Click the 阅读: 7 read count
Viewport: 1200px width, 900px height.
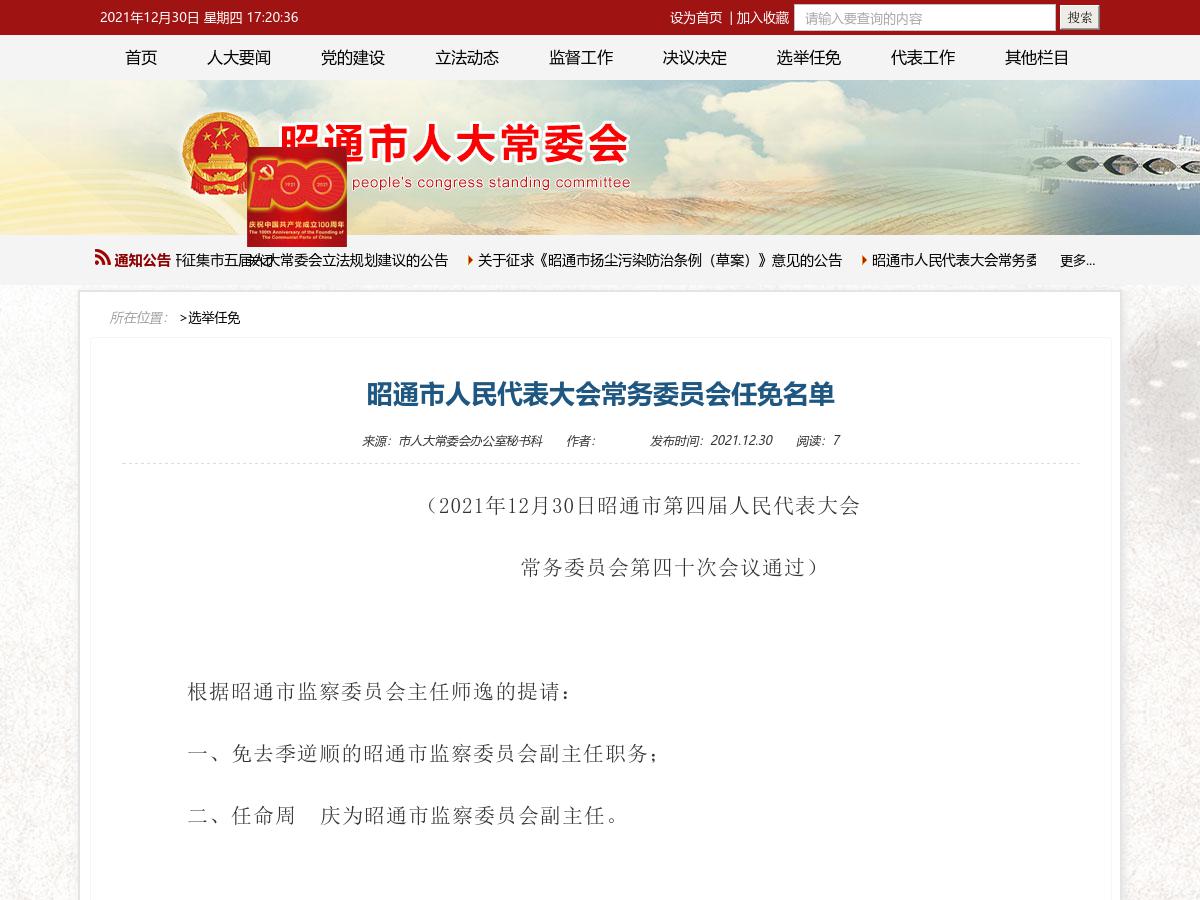pyautogui.click(x=818, y=440)
